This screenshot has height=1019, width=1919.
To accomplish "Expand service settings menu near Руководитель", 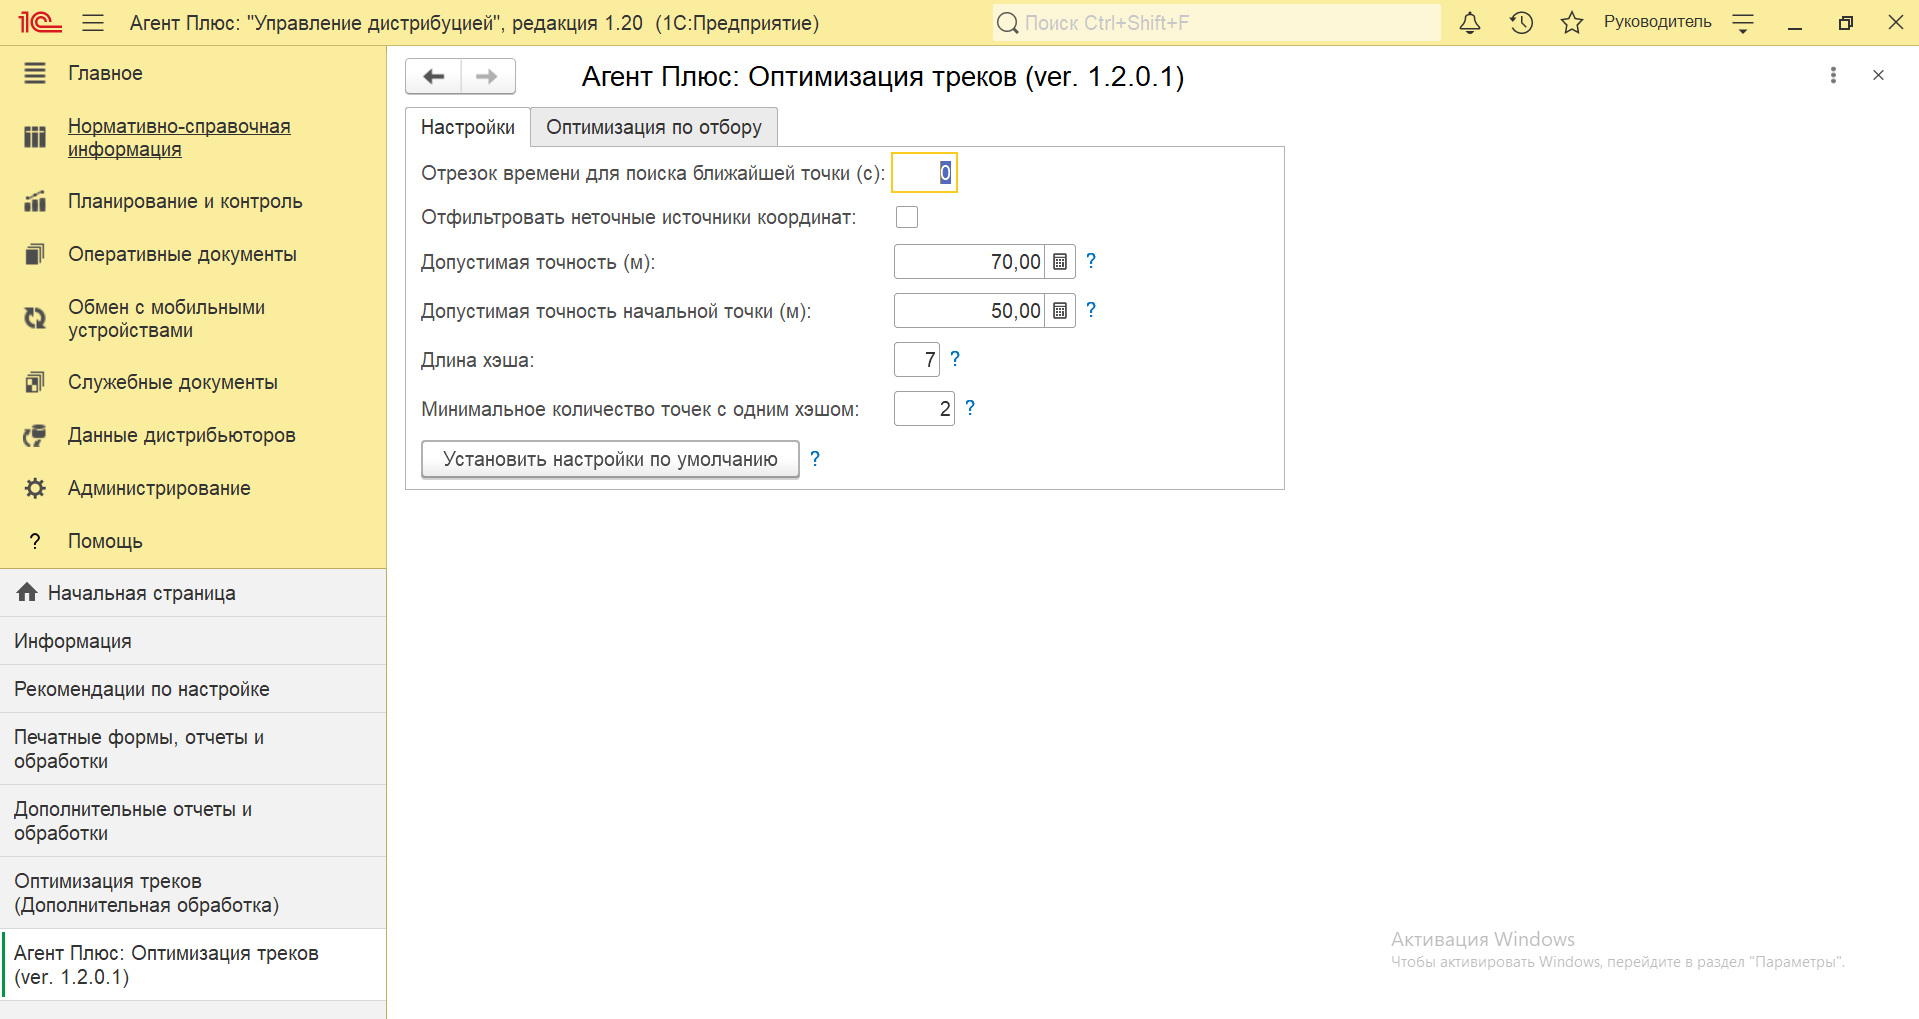I will (1743, 23).
